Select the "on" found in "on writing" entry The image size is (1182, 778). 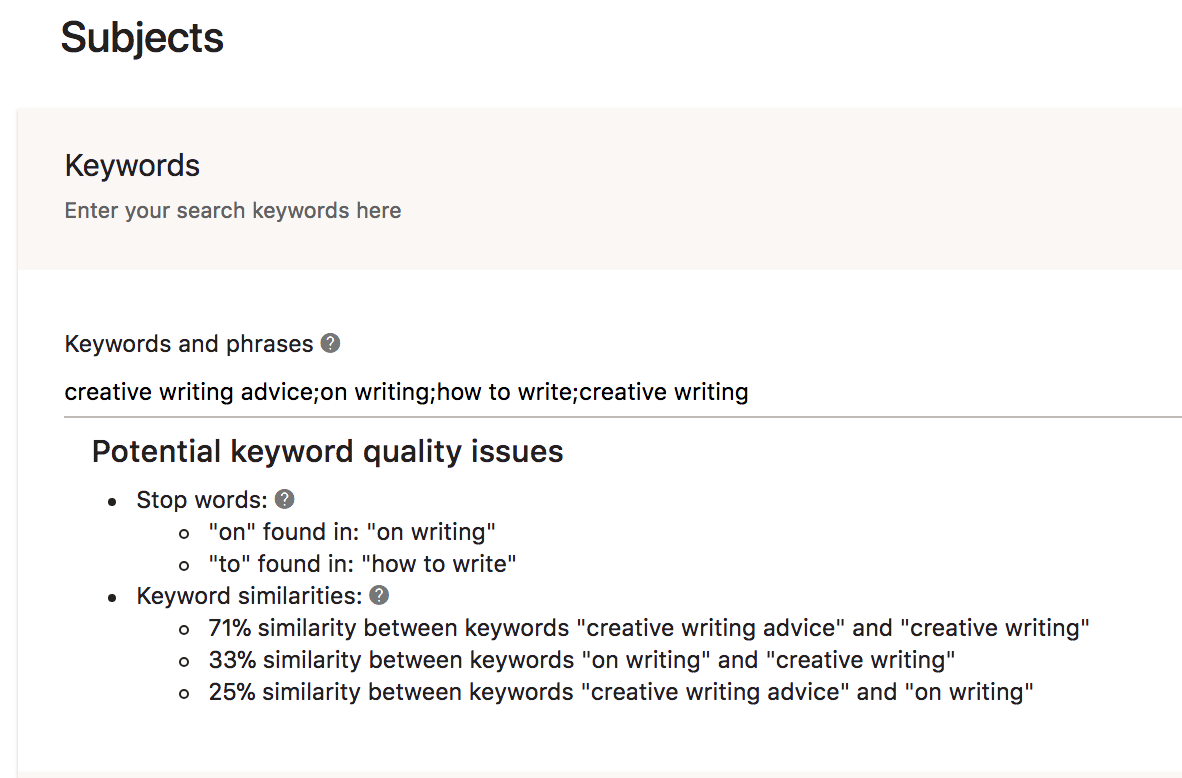click(352, 532)
